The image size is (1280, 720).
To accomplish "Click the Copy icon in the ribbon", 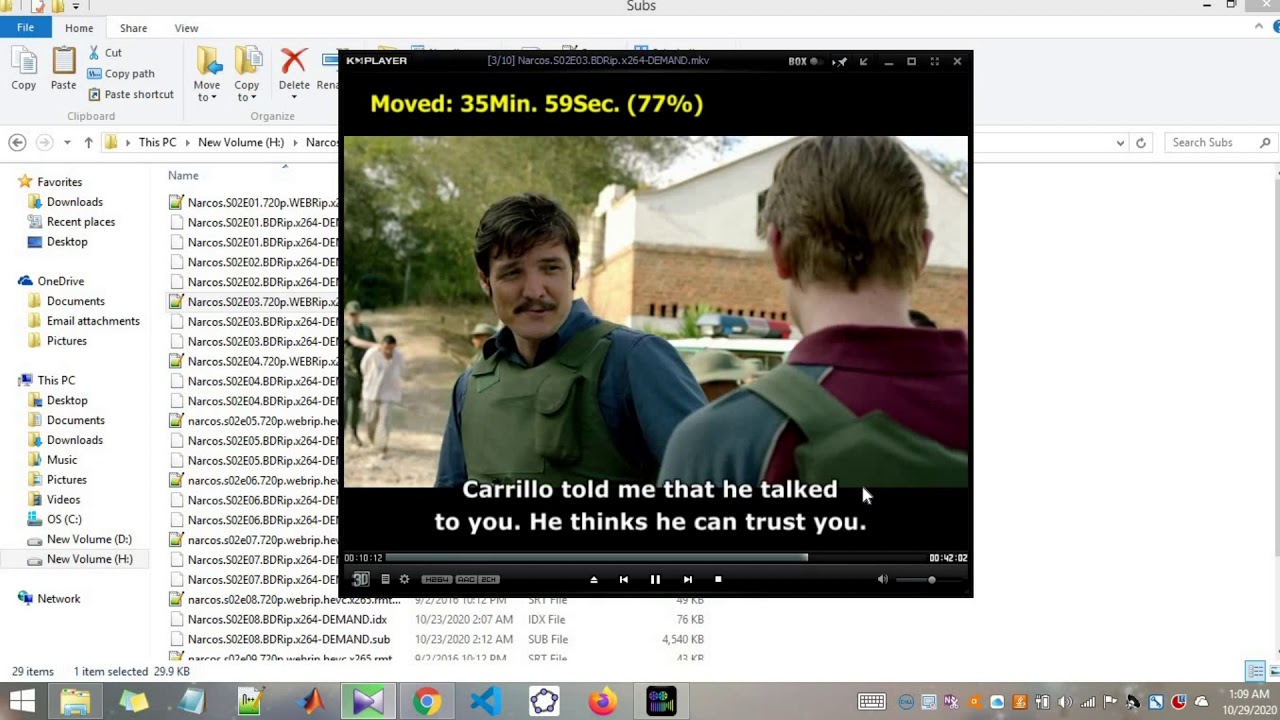I will 24,69.
